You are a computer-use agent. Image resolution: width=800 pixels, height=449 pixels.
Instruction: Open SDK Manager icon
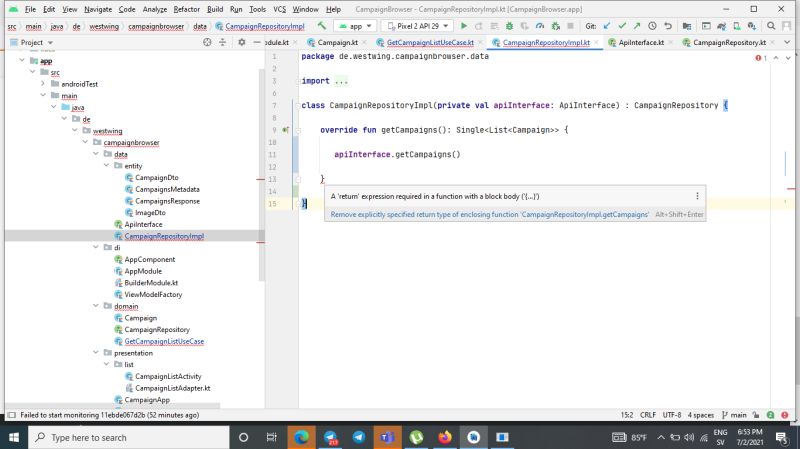pyautogui.click(x=752, y=26)
